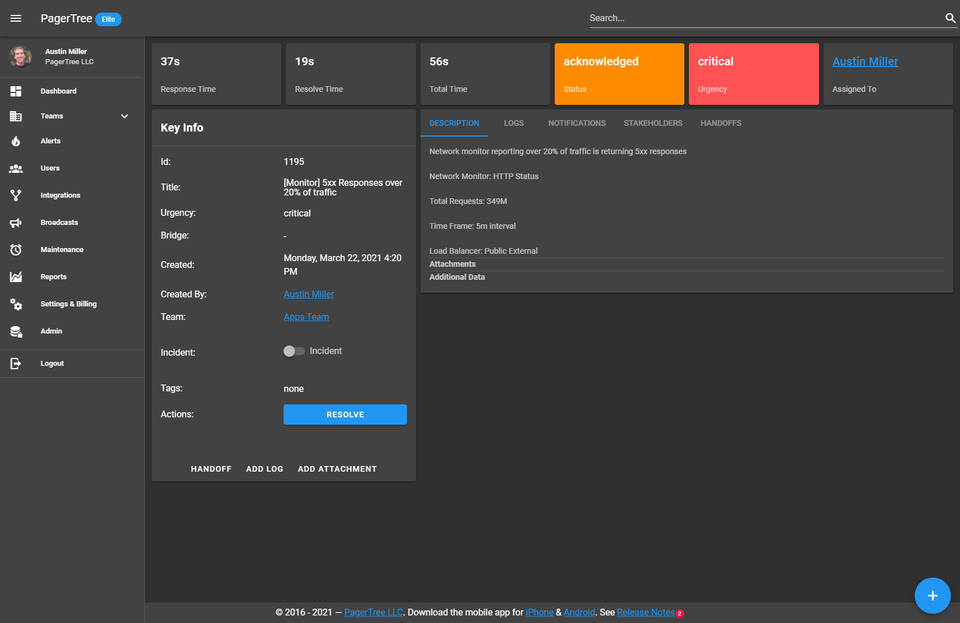Click the Handoff action button
960x623 pixels.
coord(211,469)
